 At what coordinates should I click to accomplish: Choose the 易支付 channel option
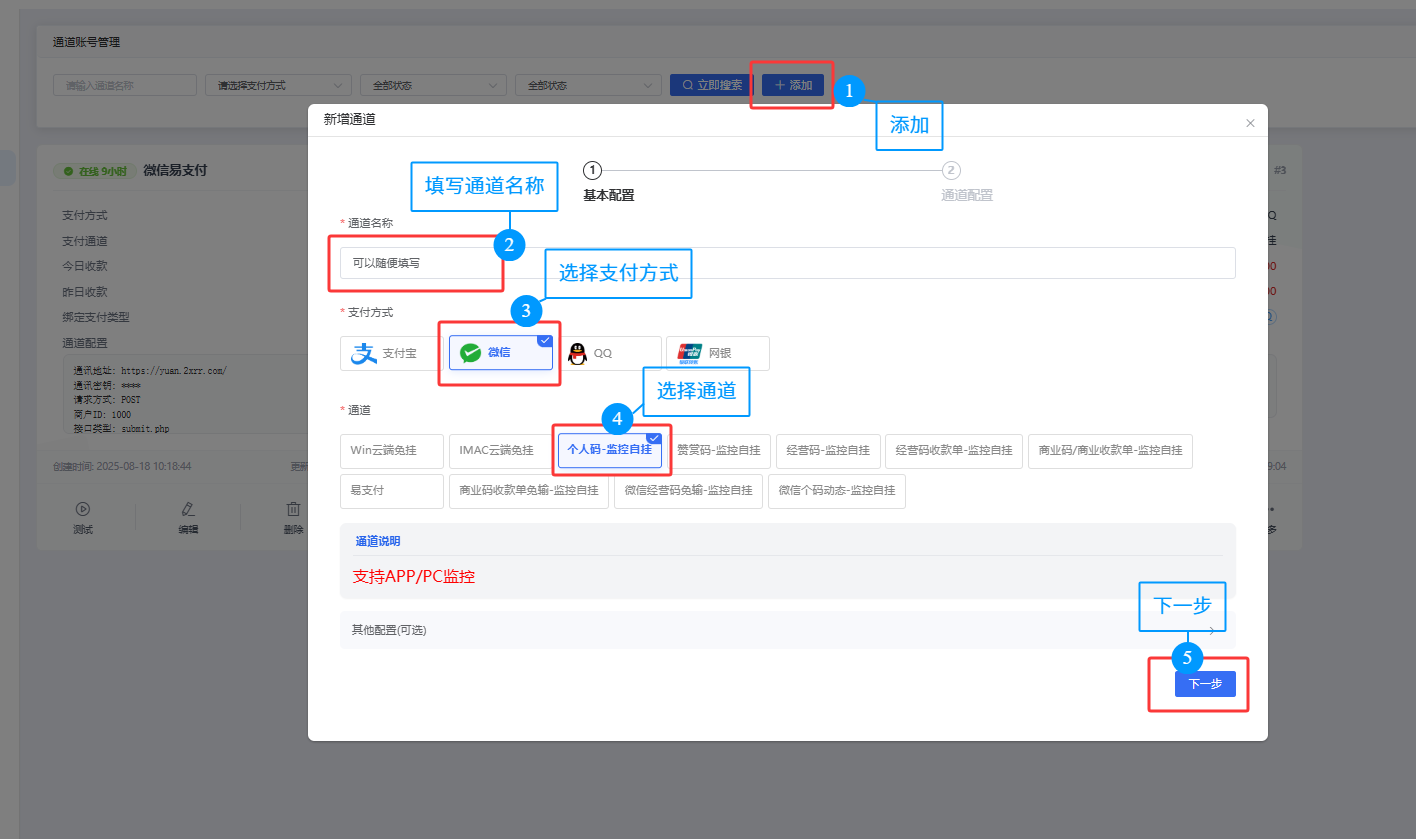[x=391, y=491]
